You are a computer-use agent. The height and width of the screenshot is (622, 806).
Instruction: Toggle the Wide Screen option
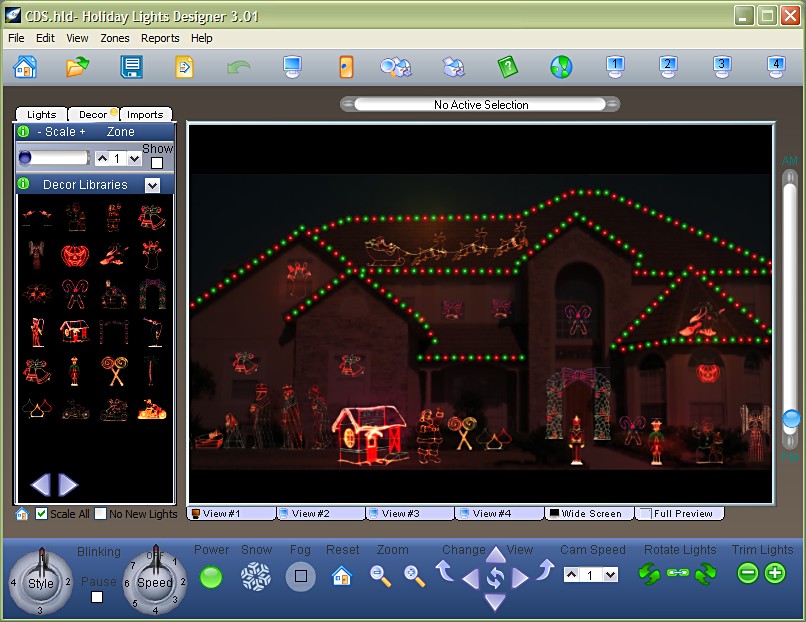tap(589, 513)
